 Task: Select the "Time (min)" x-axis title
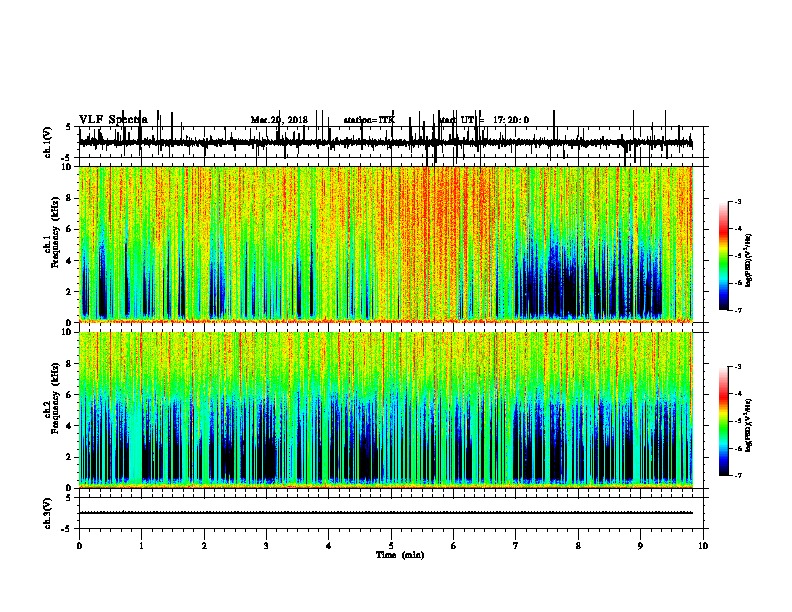400,555
